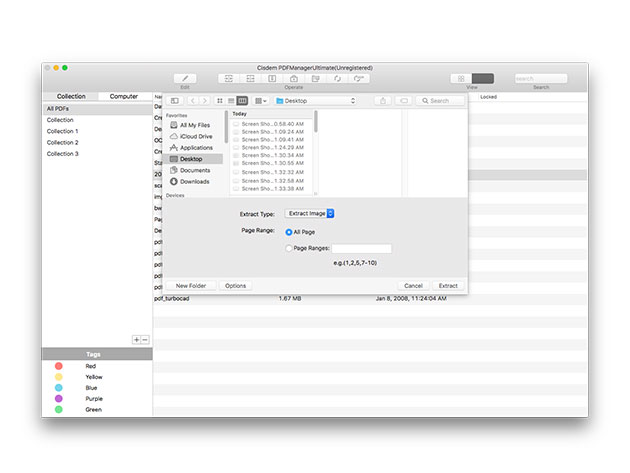Image resolution: width=630 pixels, height=473 pixels.
Task: Click the Page Ranges text field
Action: pos(362,248)
